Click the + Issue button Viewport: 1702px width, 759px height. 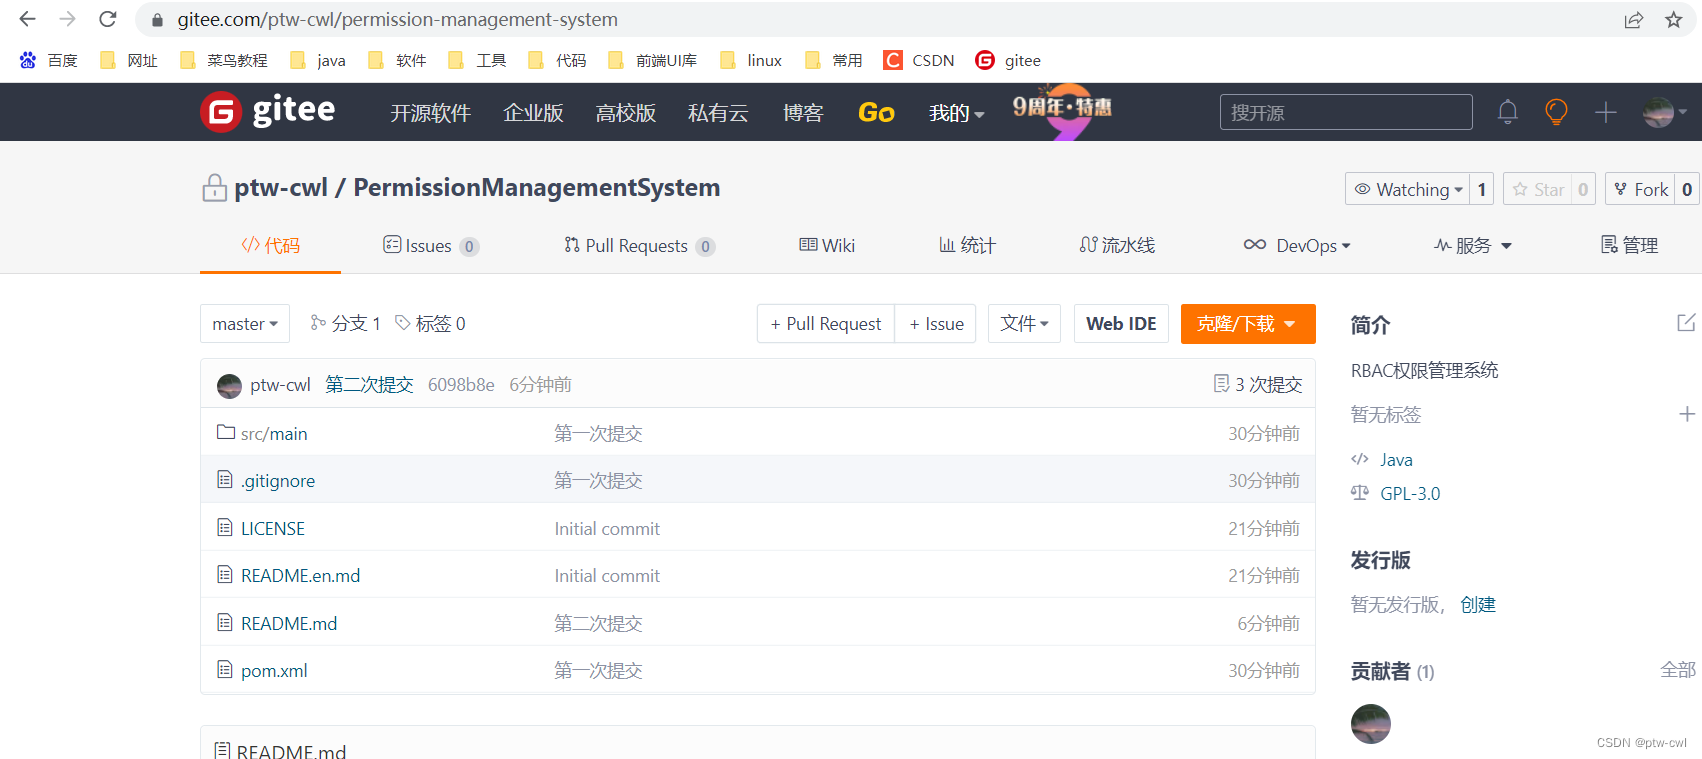(936, 324)
